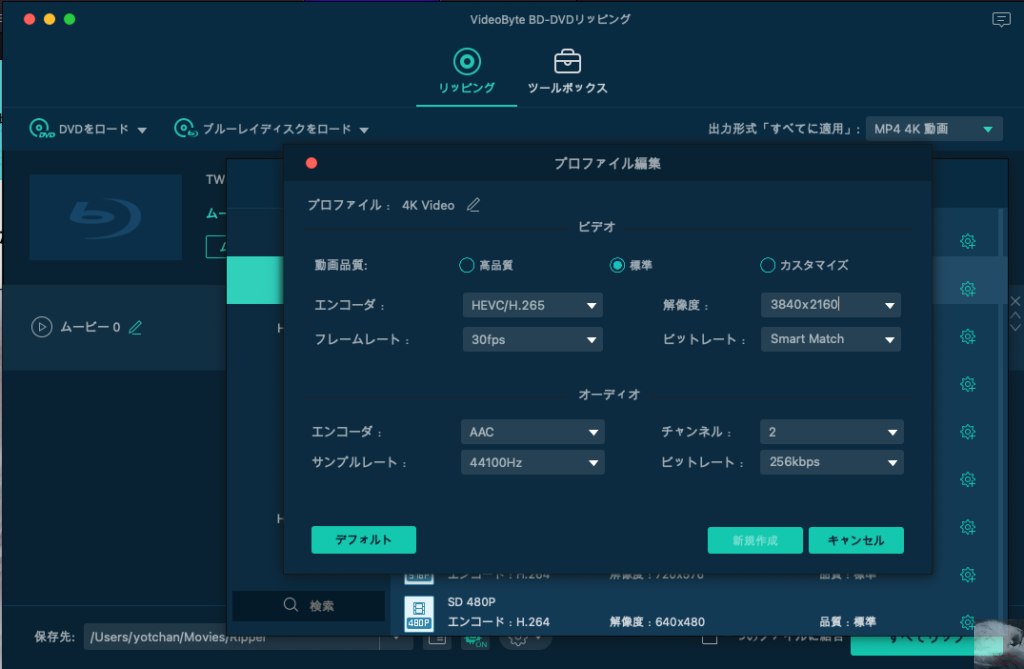Select the カスタマイズ quality radio button
Image resolution: width=1024 pixels, height=669 pixels.
coord(767,265)
